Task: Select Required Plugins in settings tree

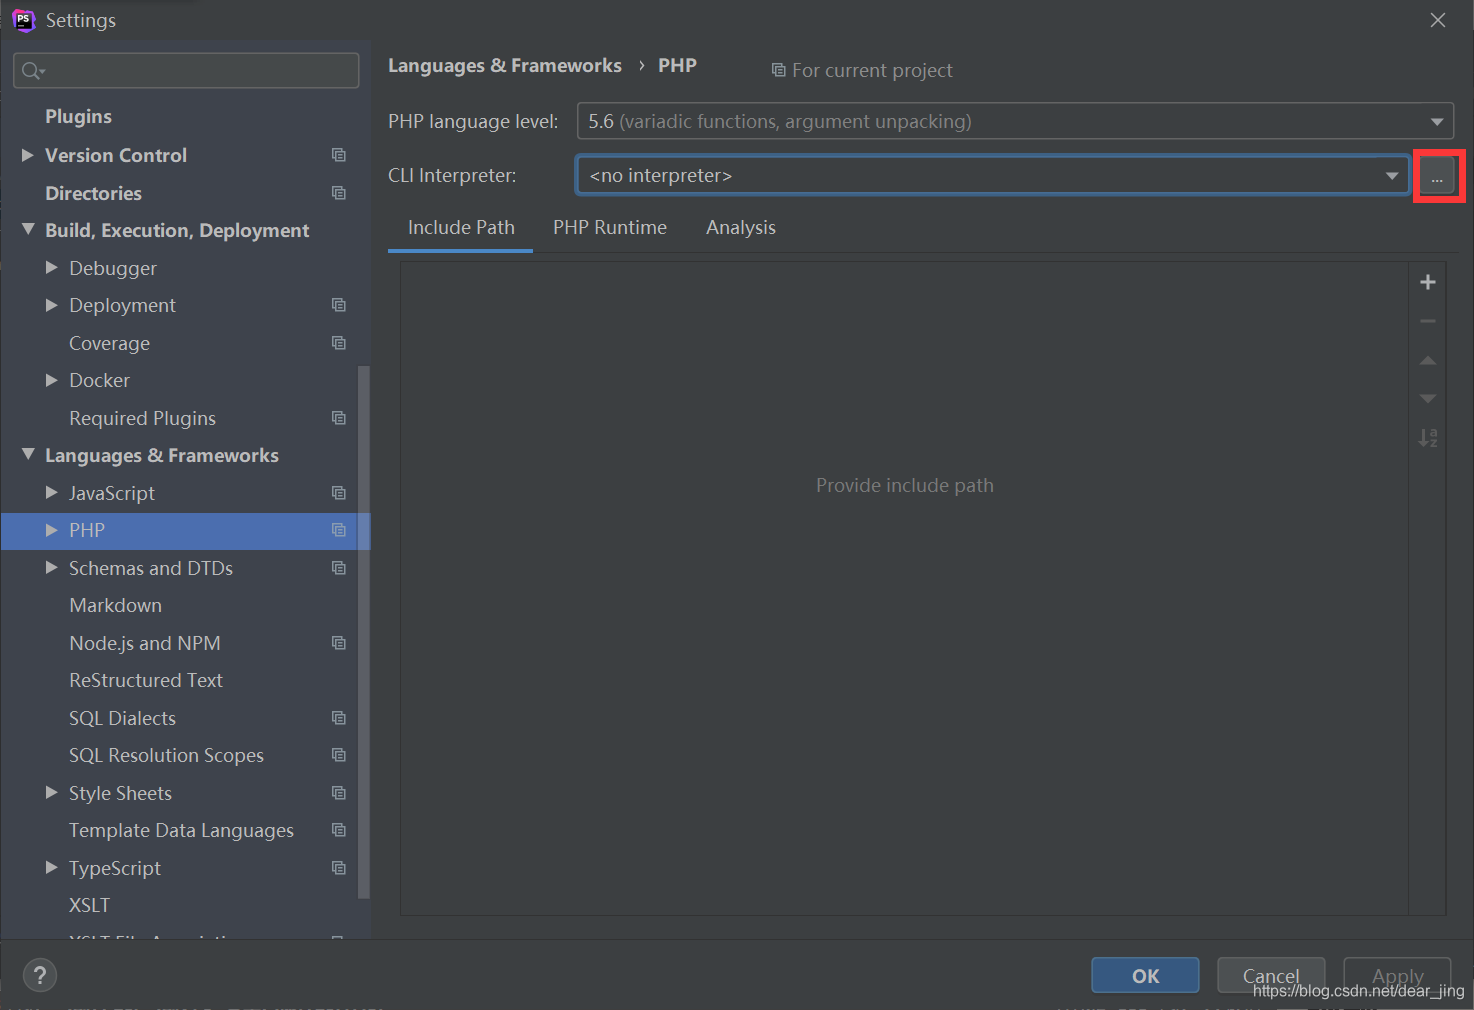Action: [142, 418]
